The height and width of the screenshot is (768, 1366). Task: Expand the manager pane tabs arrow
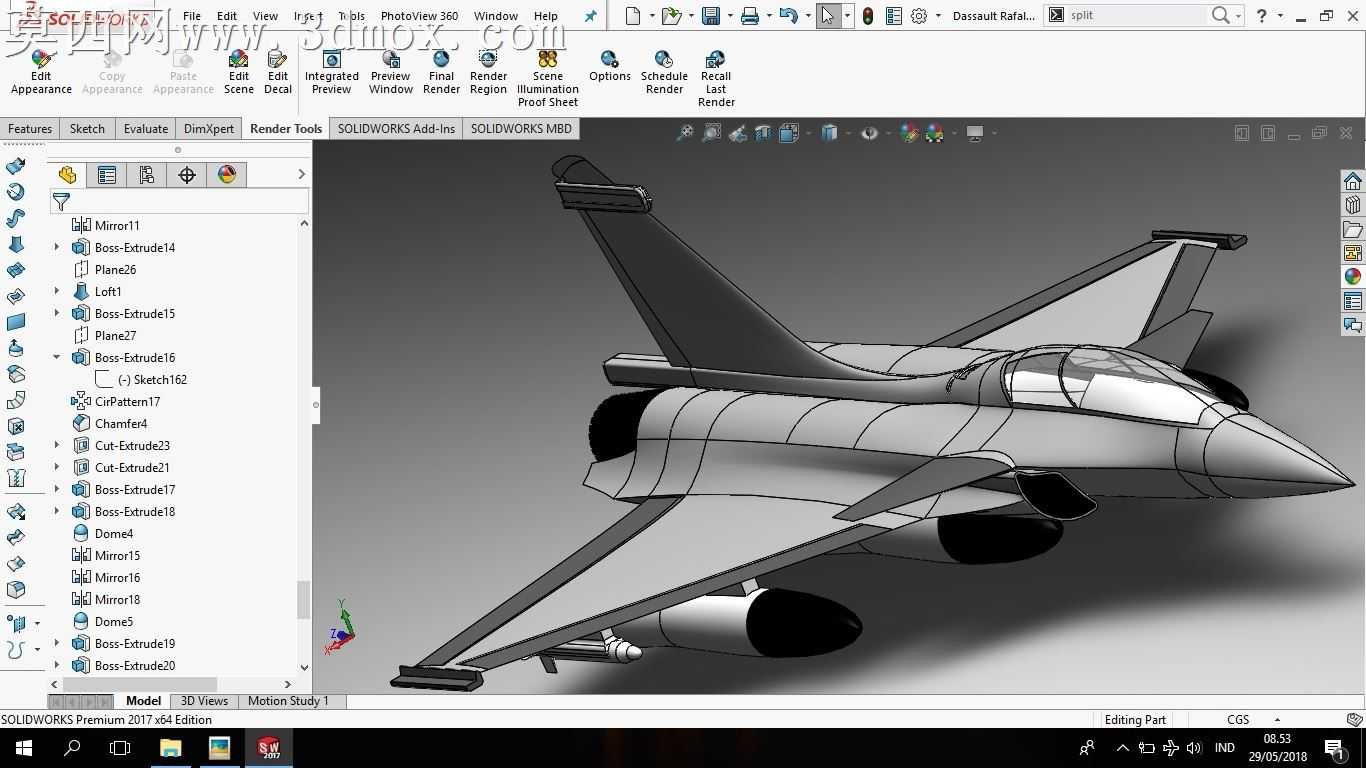coord(301,174)
